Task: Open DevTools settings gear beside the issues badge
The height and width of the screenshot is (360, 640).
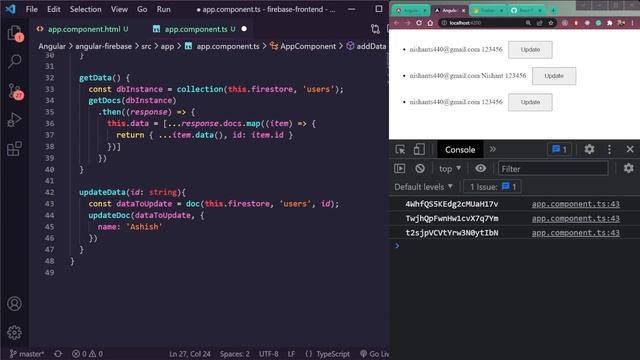Action: [x=589, y=149]
